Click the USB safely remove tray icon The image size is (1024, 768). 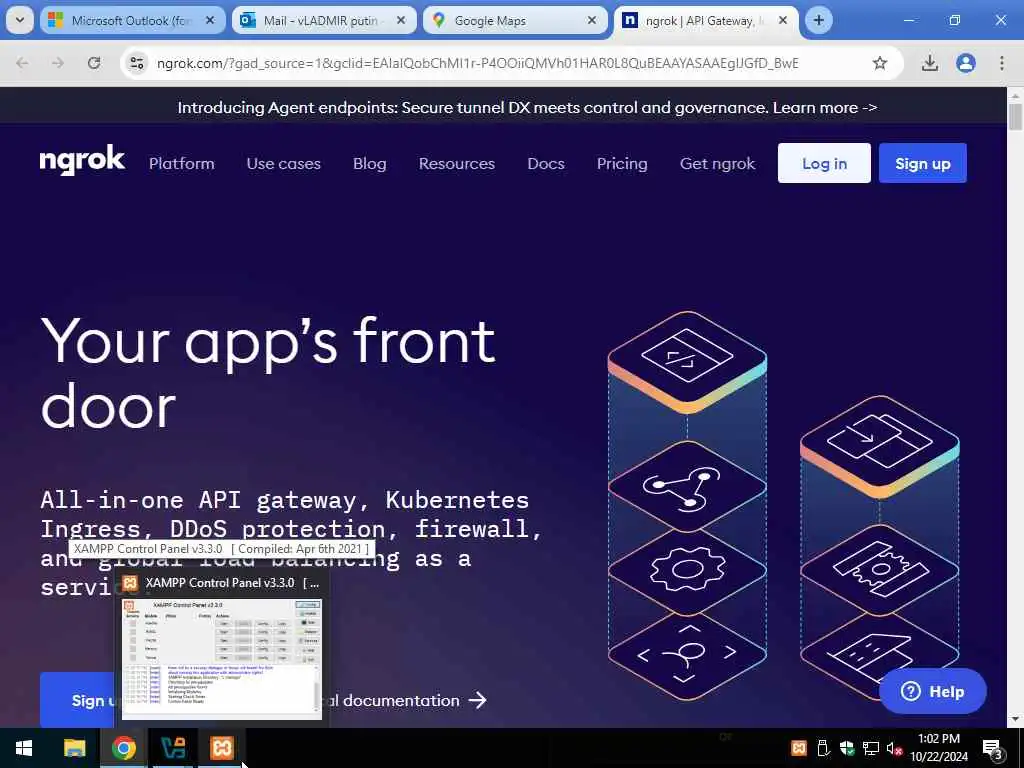823,748
